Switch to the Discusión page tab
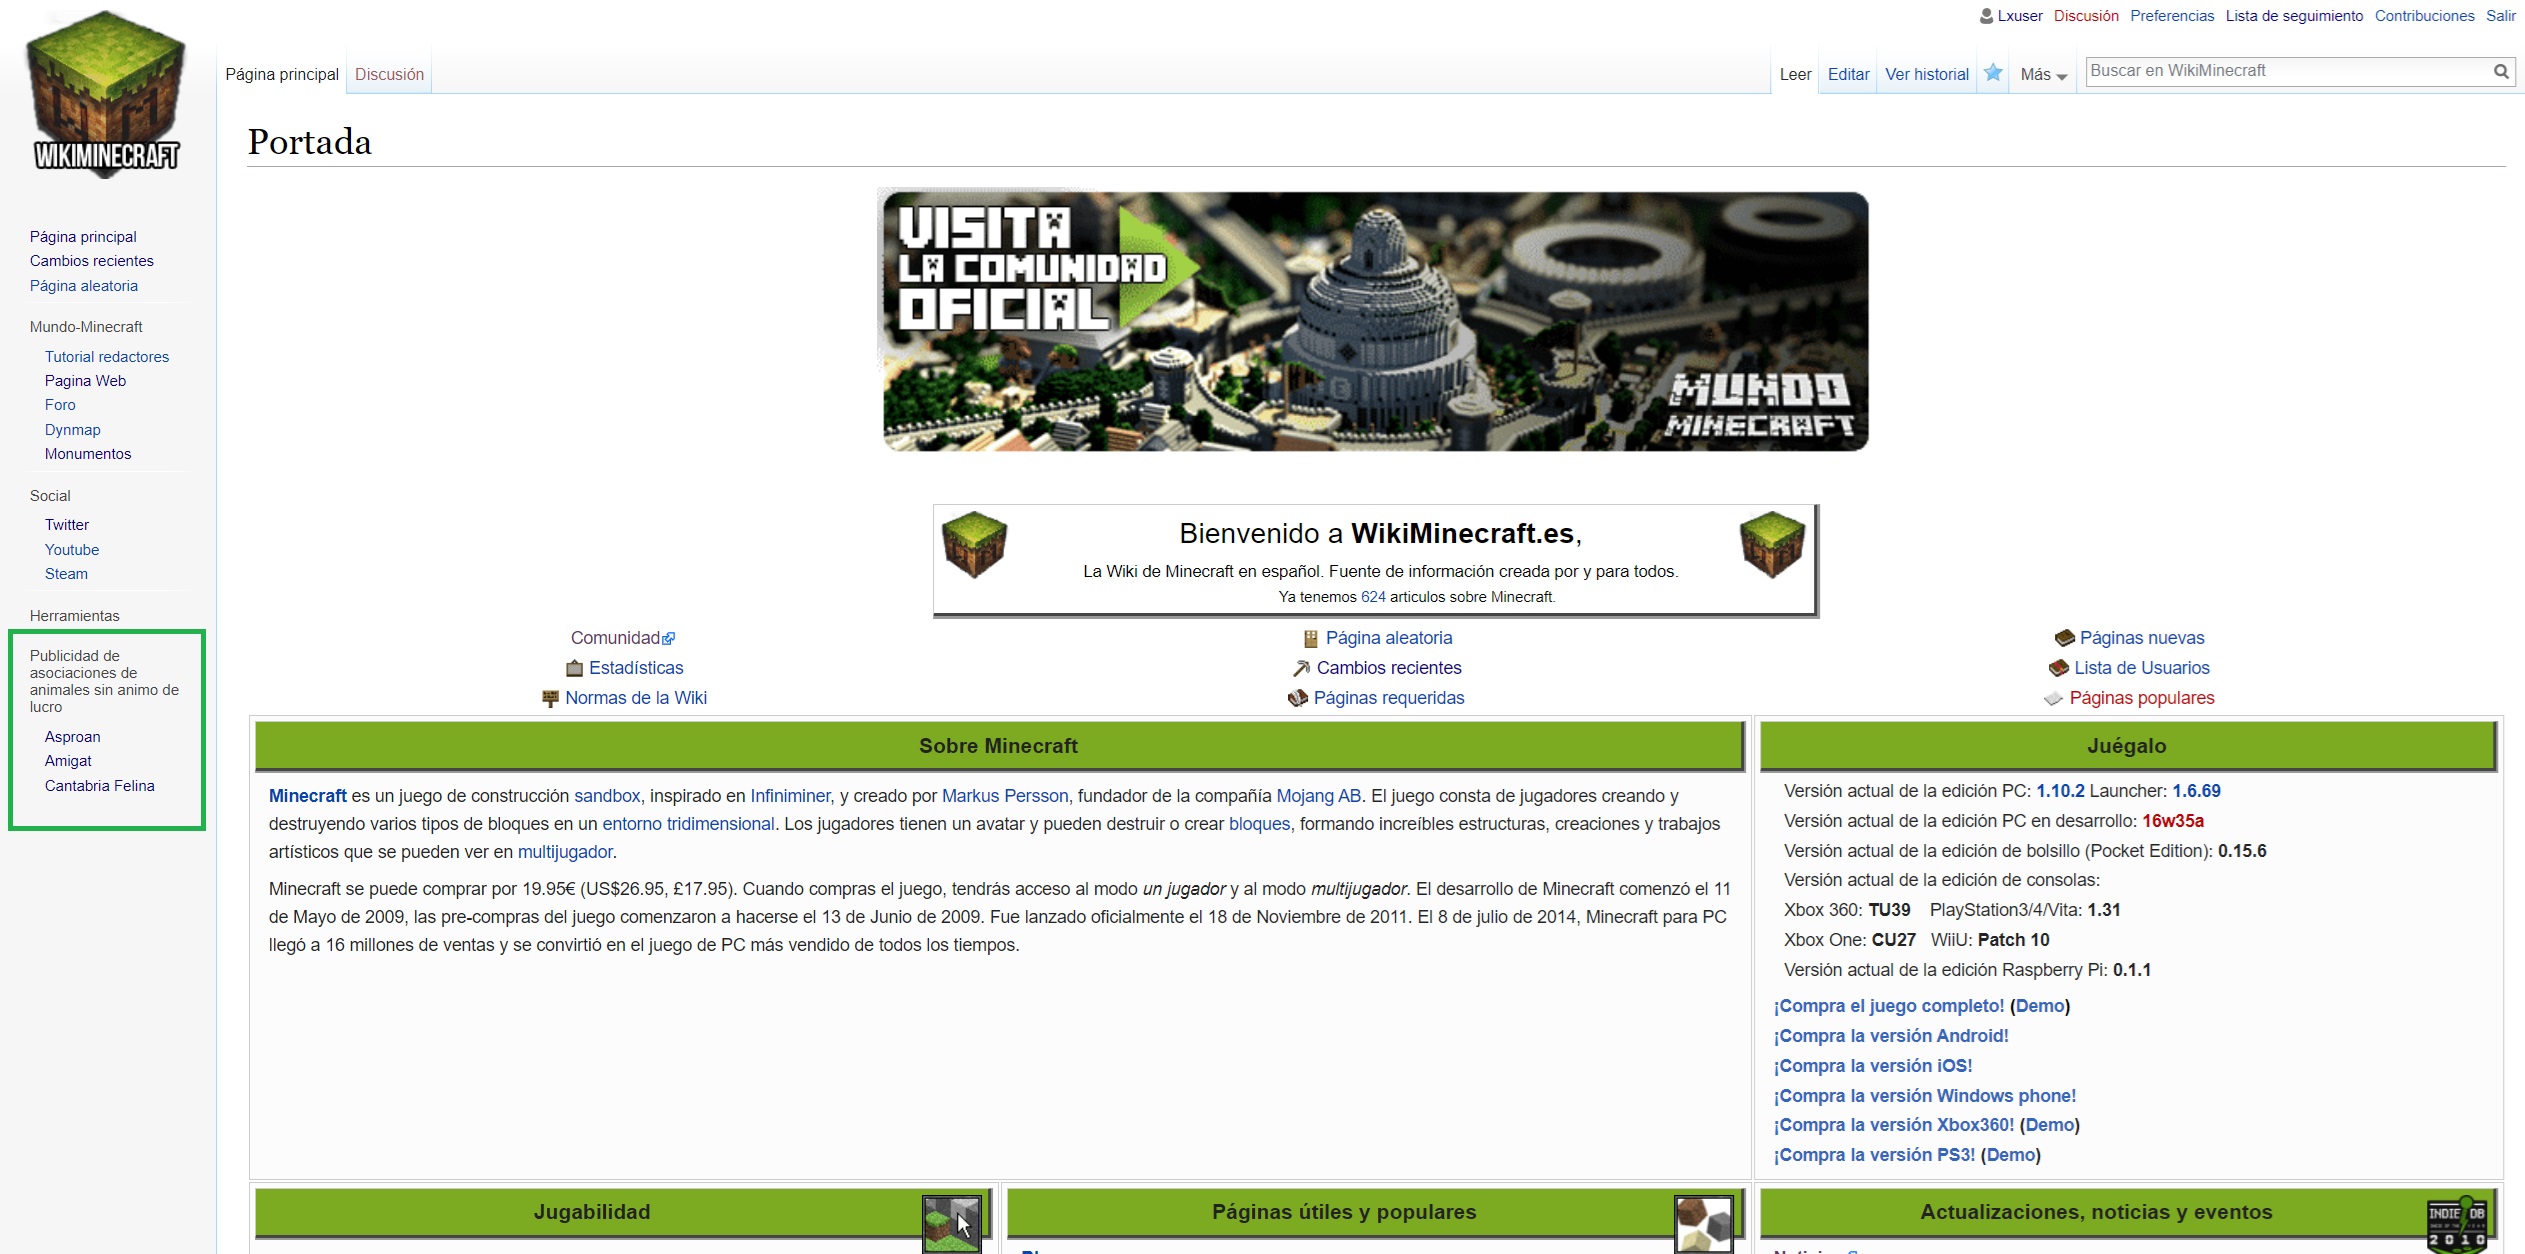This screenshot has height=1254, width=2525. (389, 74)
